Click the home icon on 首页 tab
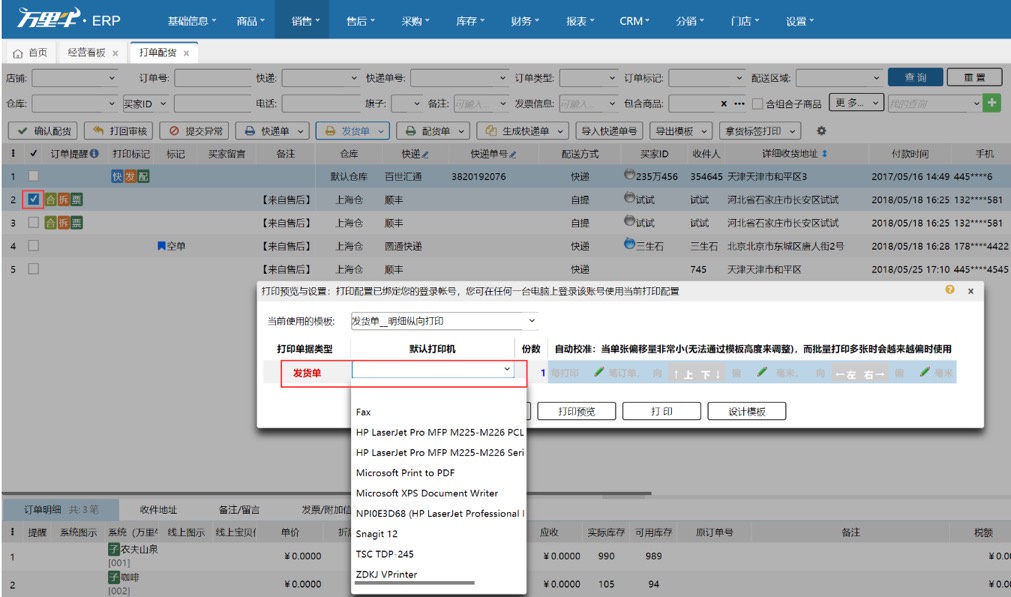Screen dimensions: 1011x597 [18, 53]
